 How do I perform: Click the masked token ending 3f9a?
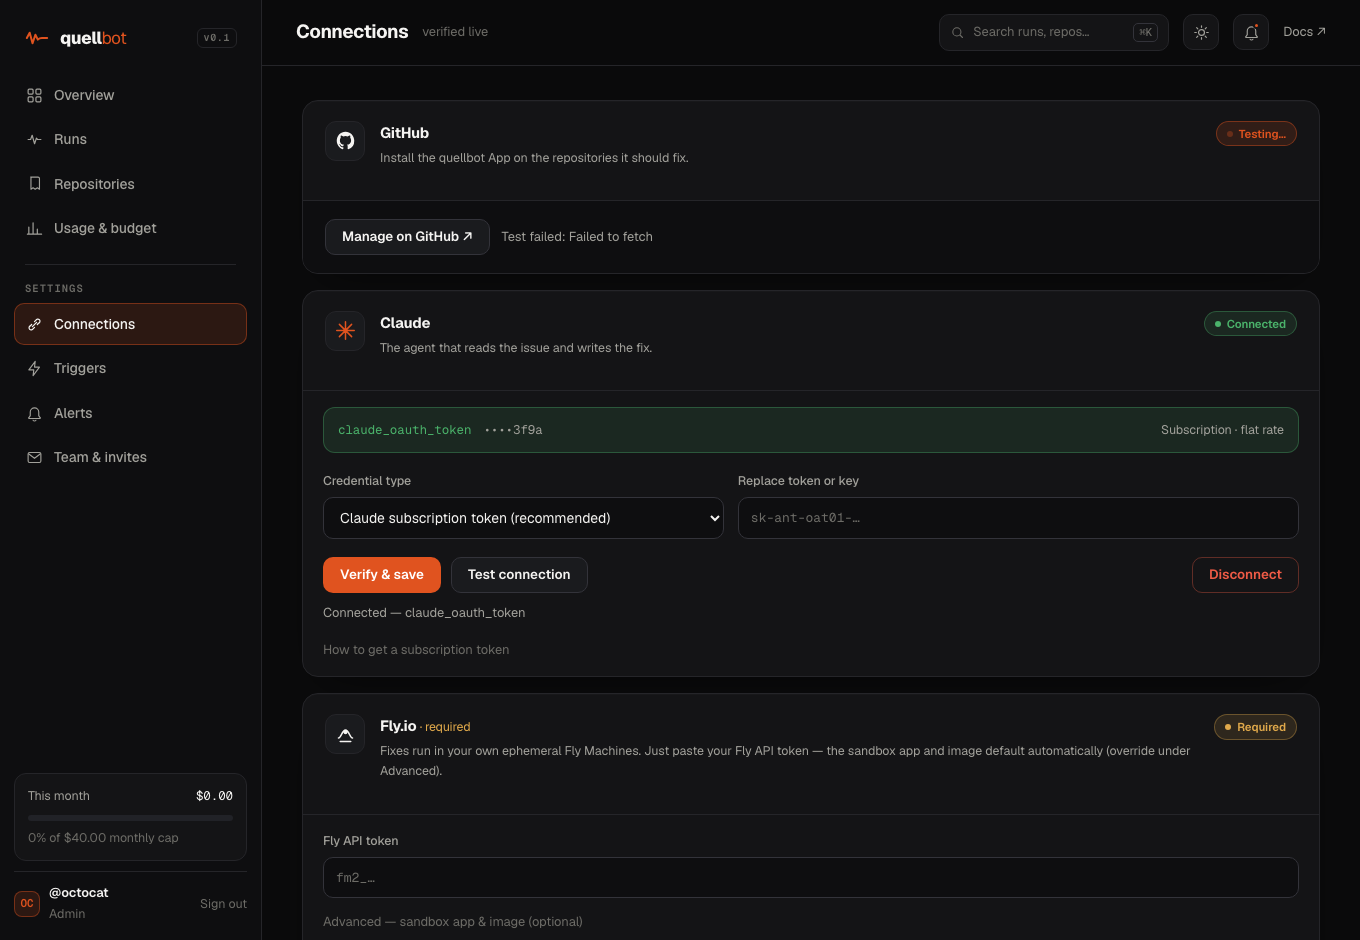tap(513, 430)
